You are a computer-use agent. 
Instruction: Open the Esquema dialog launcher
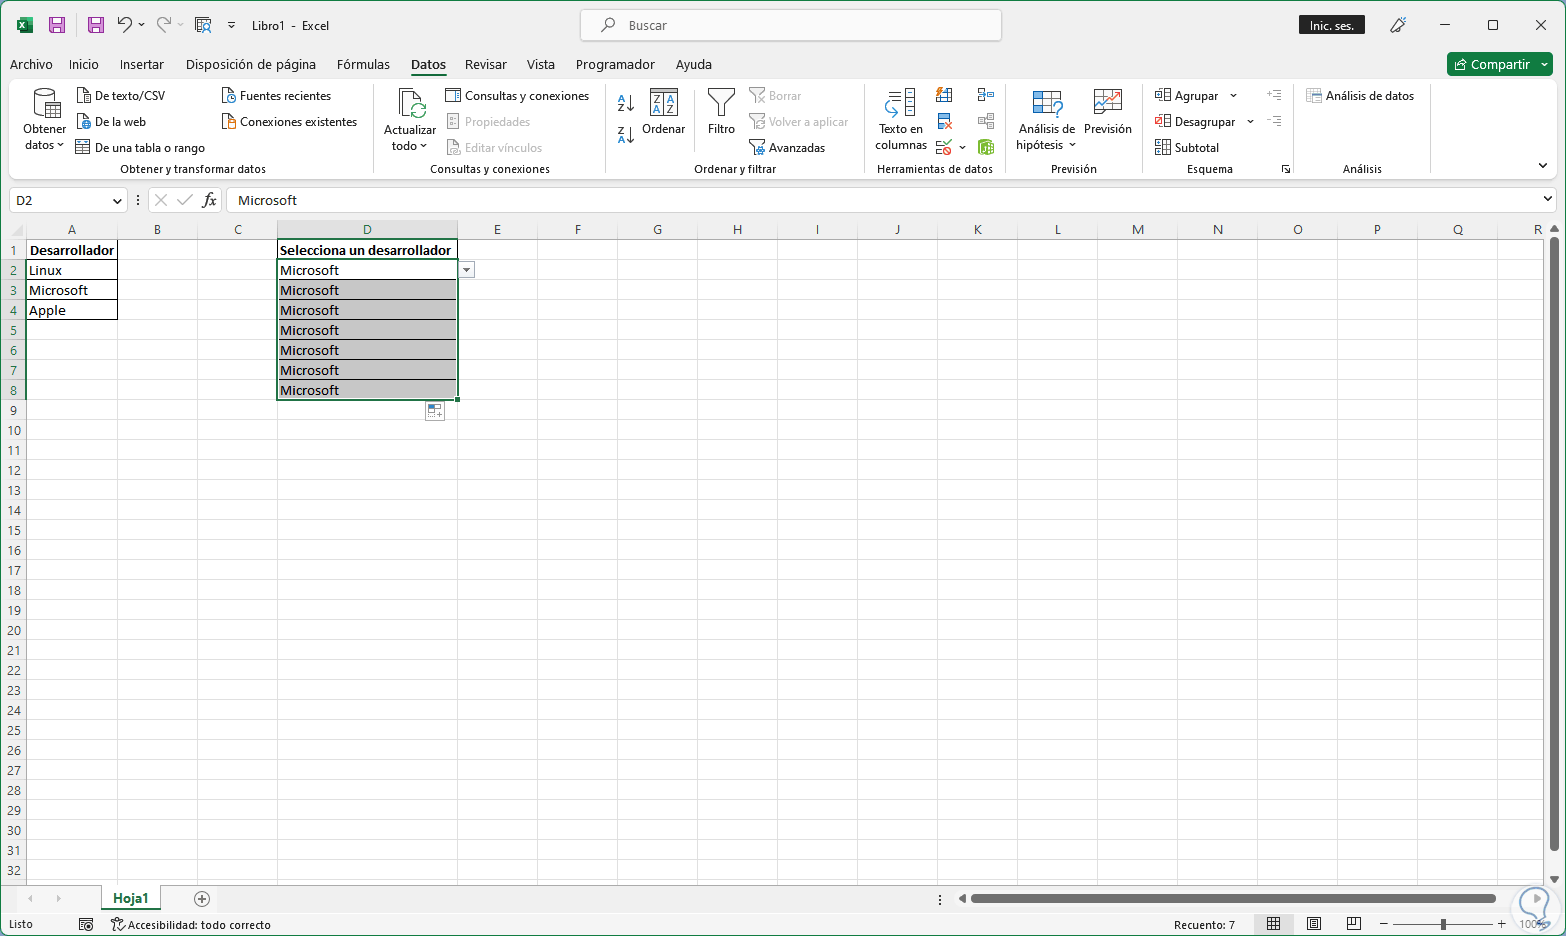click(x=1286, y=169)
